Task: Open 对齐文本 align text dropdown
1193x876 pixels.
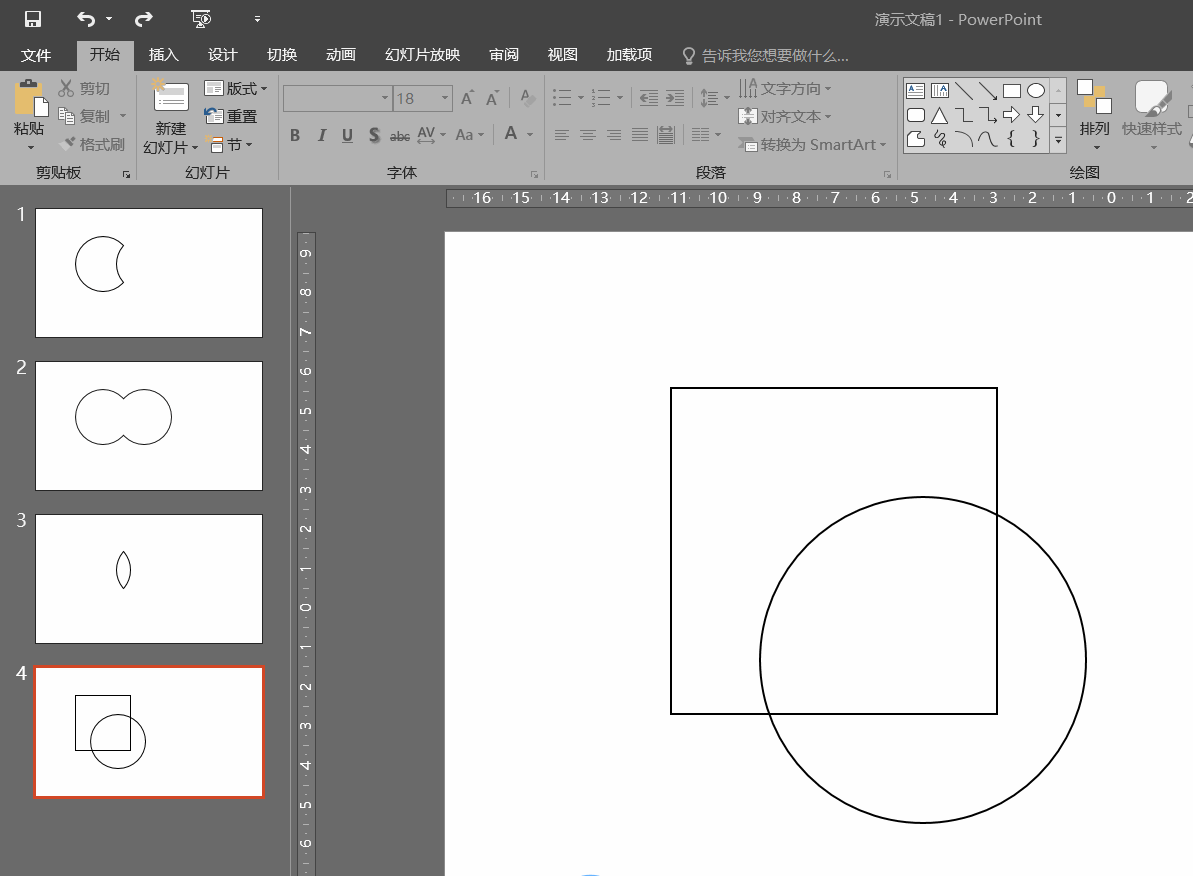Action: pos(784,116)
